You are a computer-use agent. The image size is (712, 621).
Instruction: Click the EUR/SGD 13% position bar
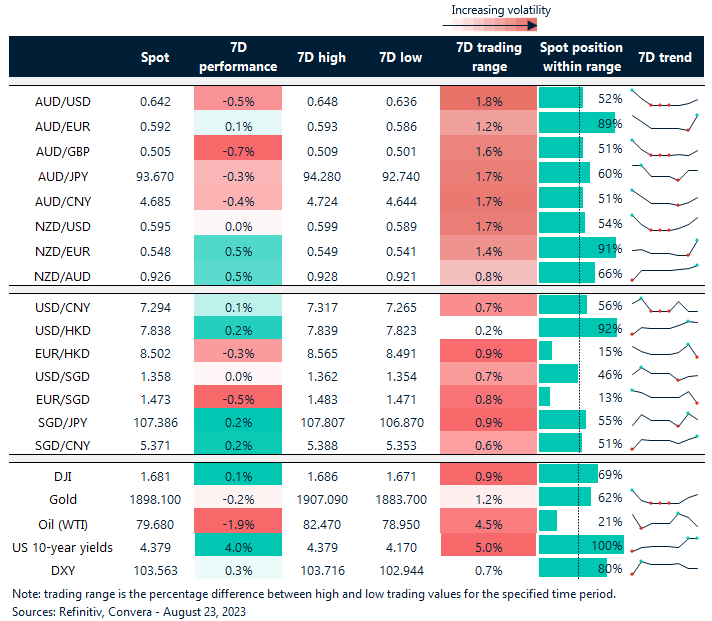pos(545,399)
